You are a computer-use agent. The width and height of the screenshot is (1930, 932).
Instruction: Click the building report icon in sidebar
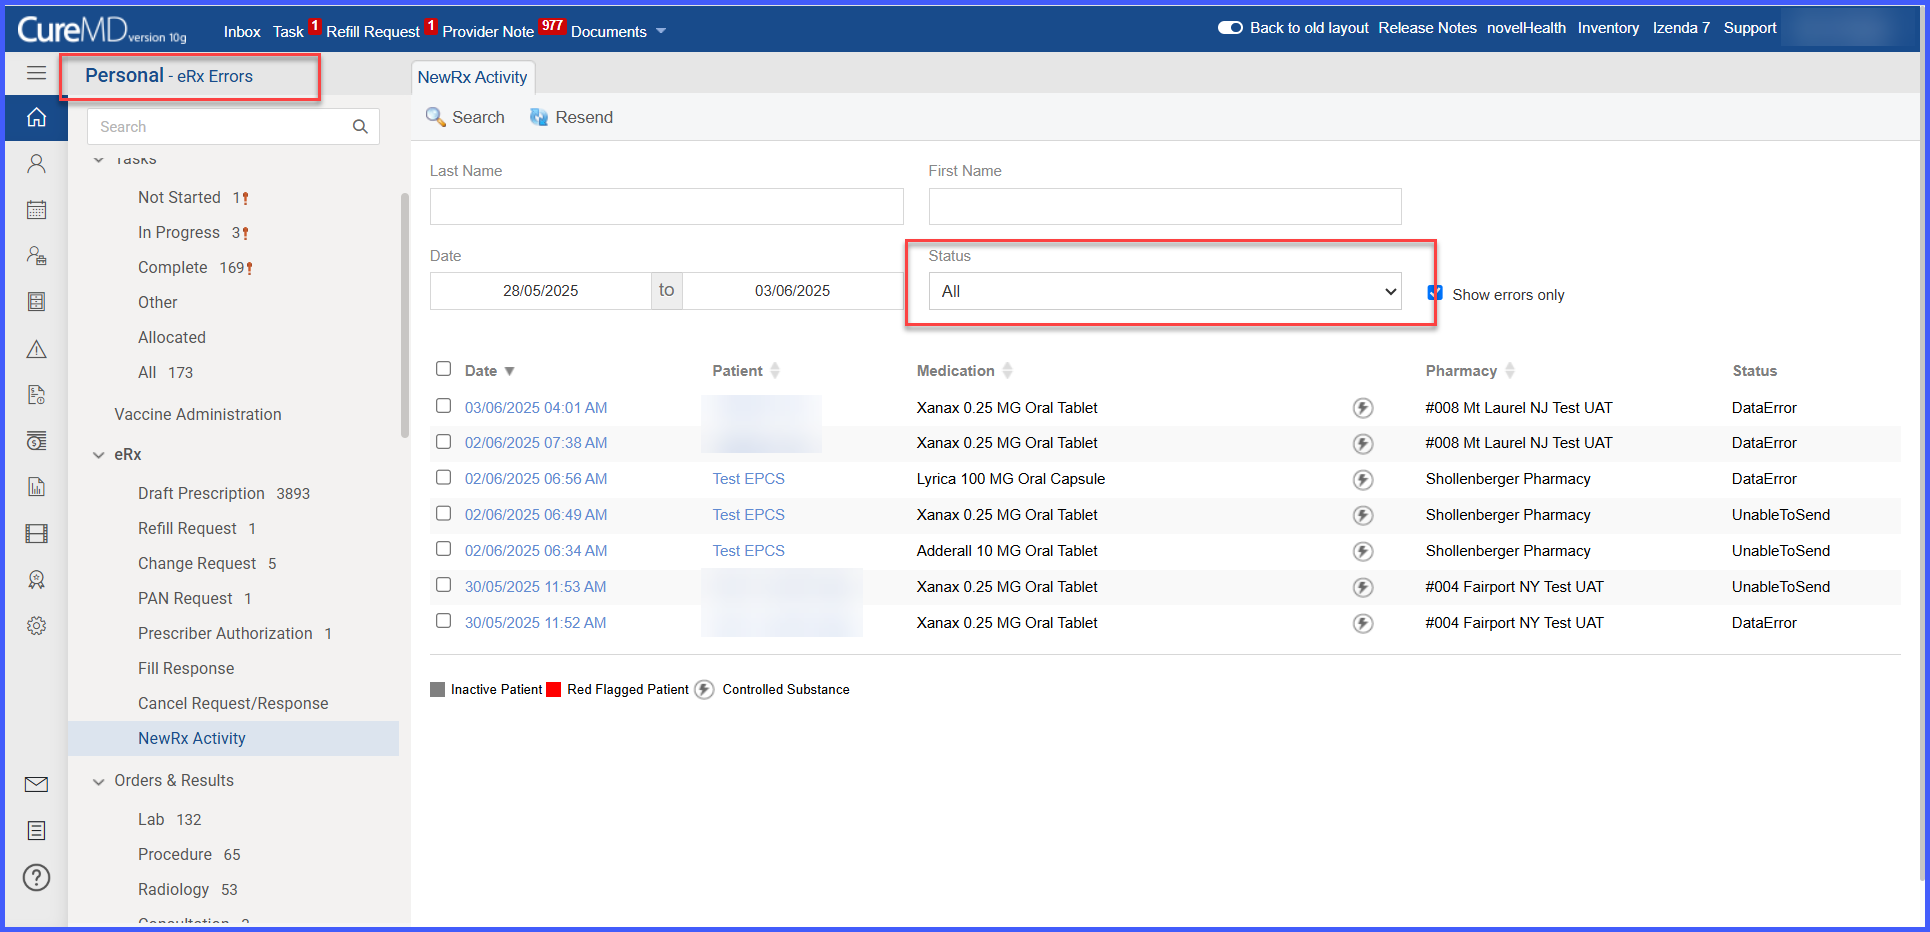[36, 302]
